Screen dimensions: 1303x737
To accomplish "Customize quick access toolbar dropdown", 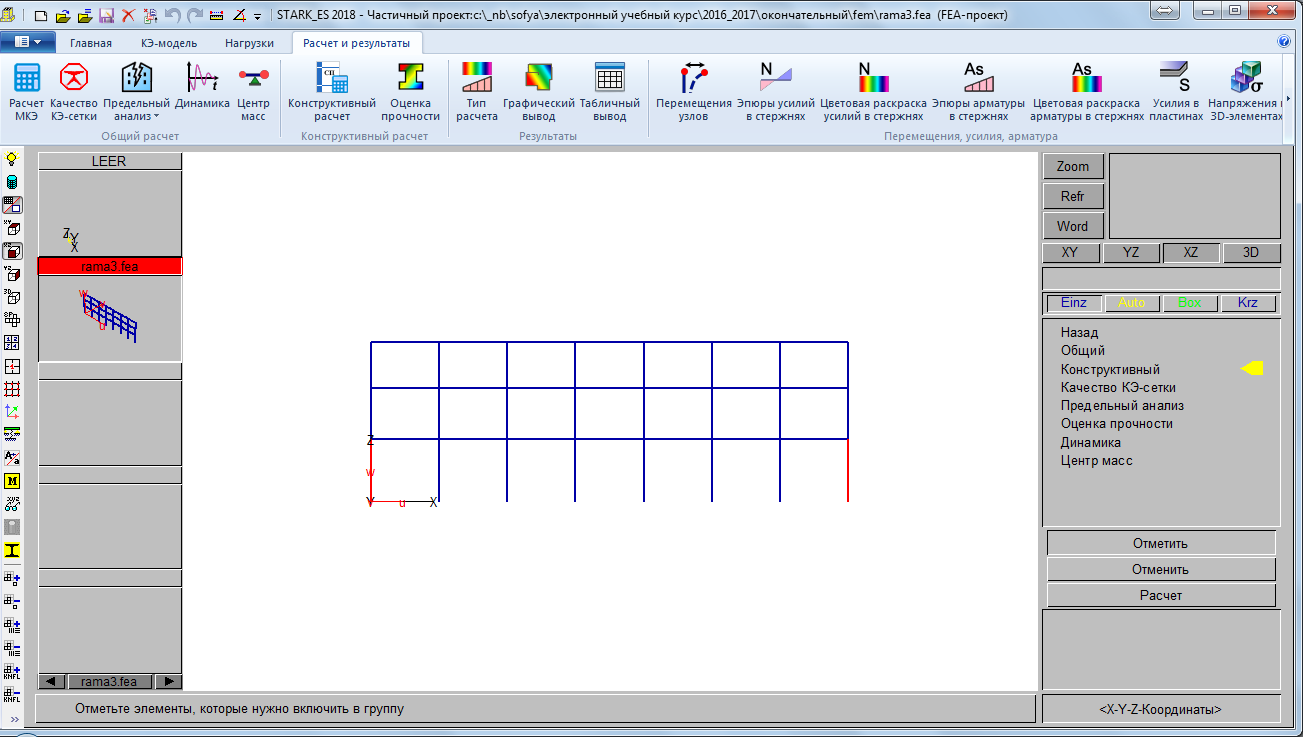I will [x=258, y=17].
